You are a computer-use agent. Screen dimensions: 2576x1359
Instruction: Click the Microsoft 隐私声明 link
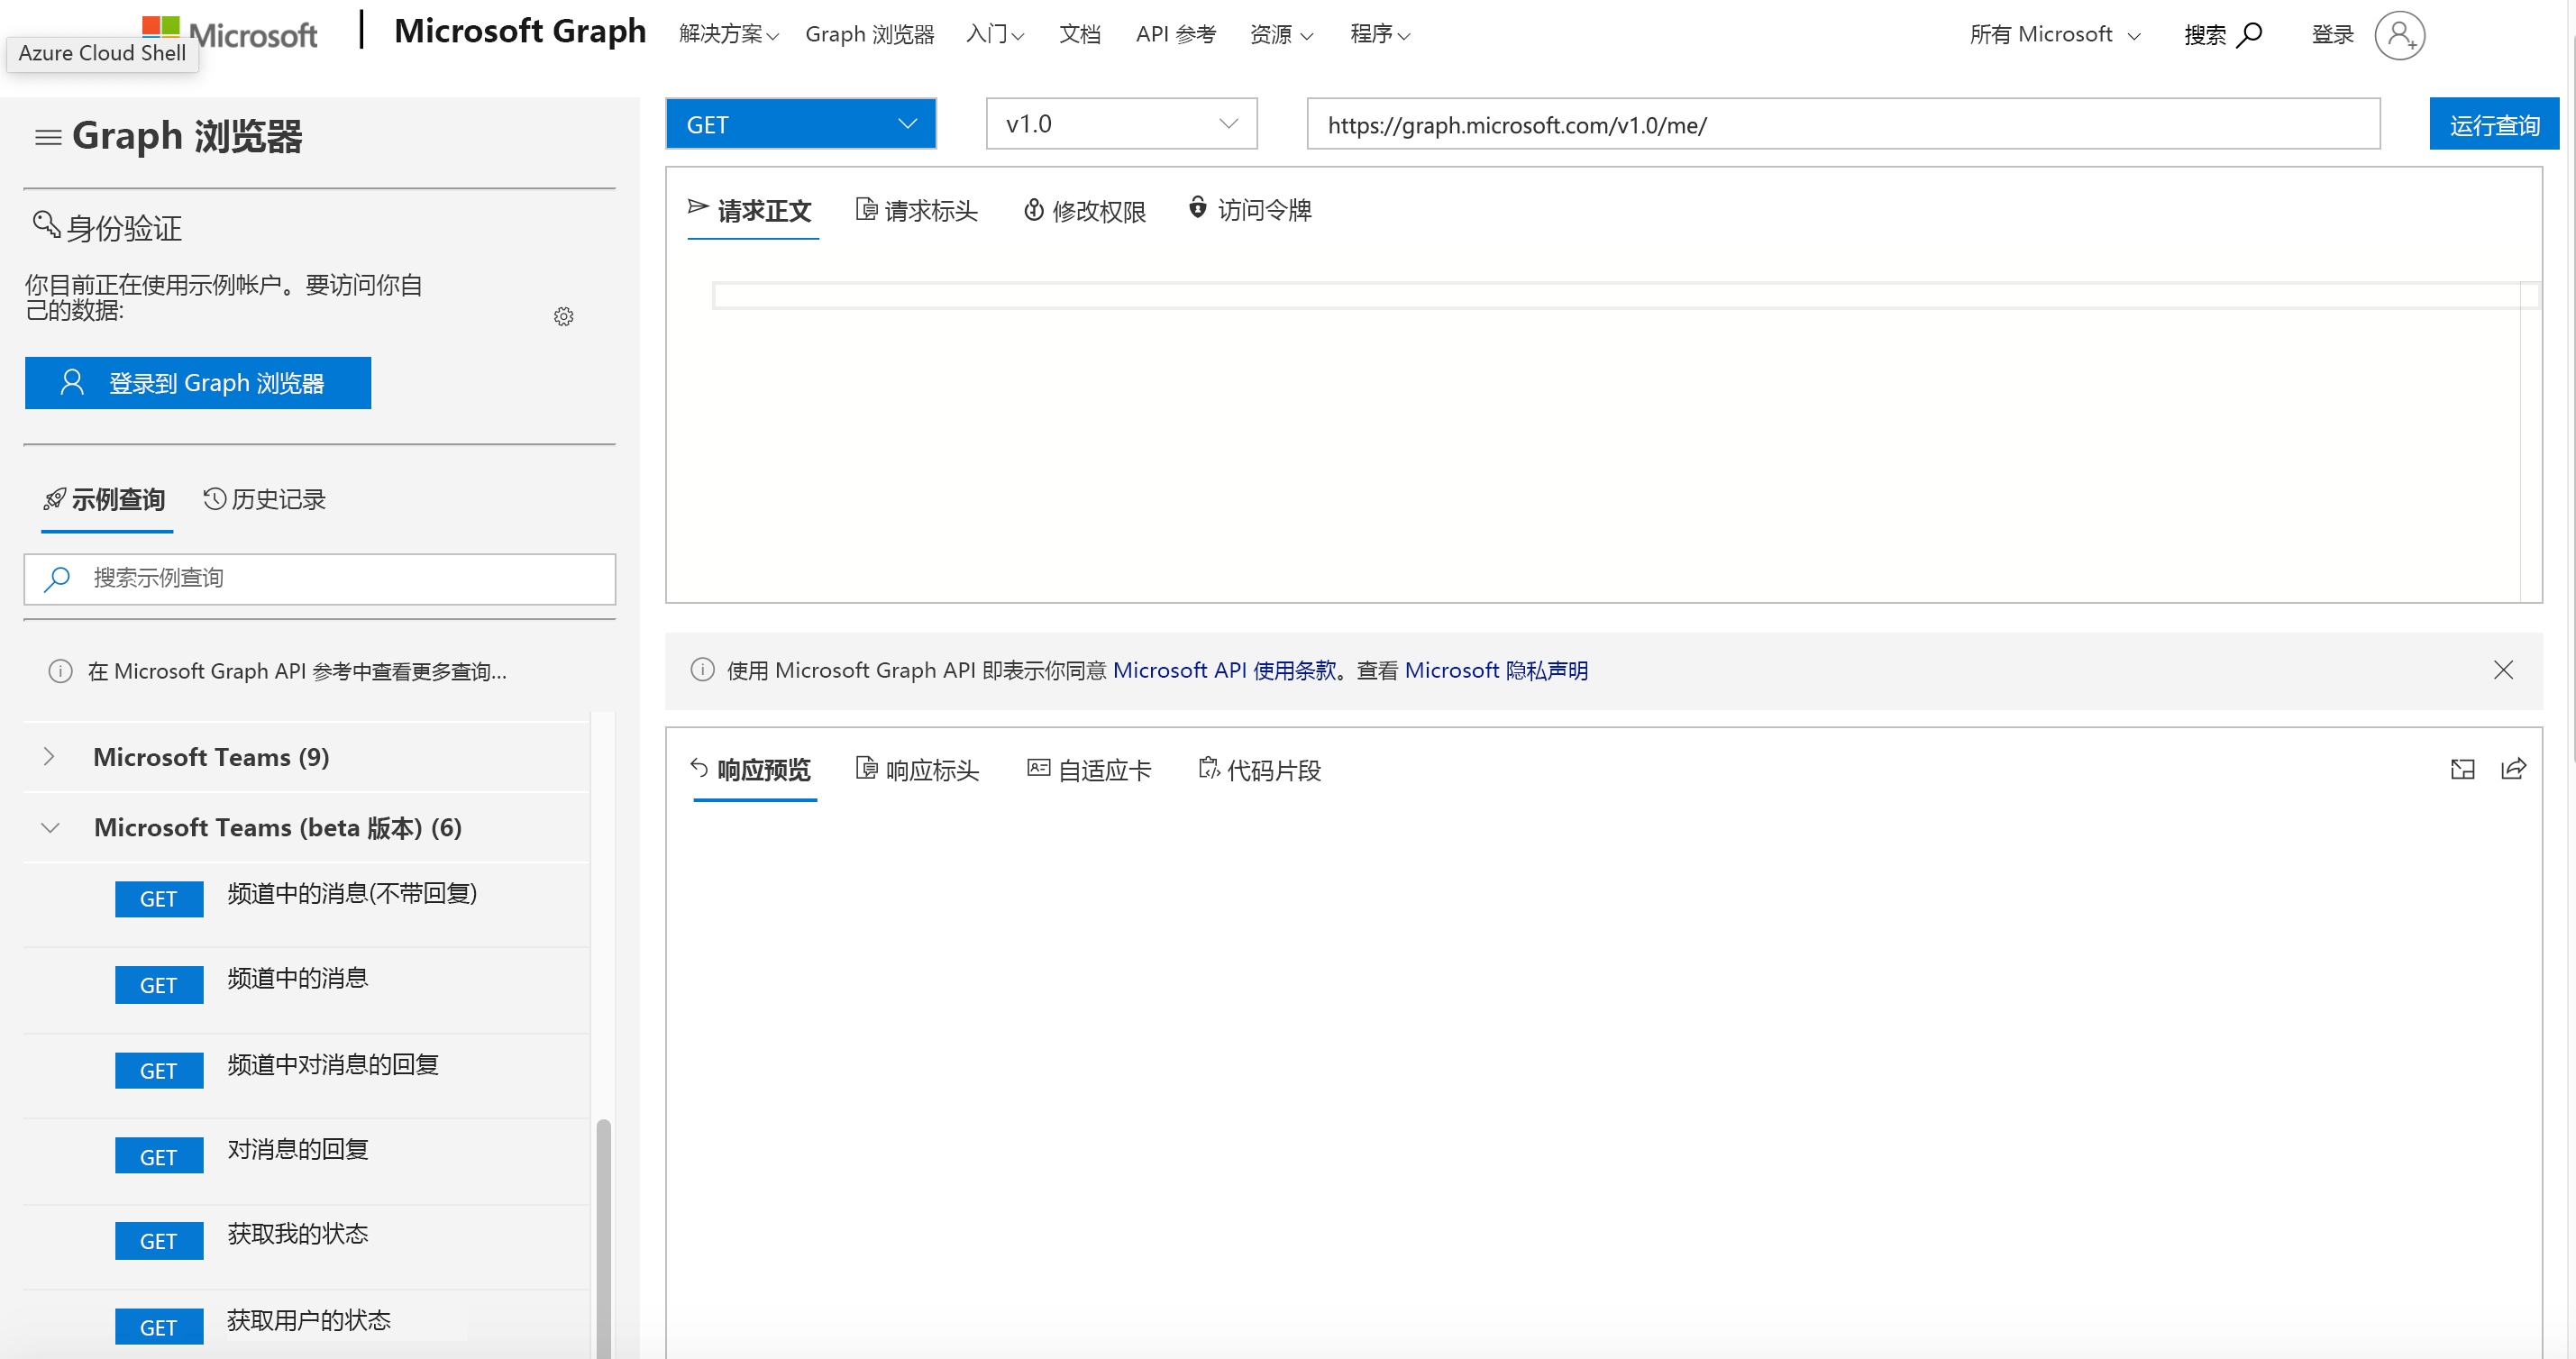tap(1497, 670)
